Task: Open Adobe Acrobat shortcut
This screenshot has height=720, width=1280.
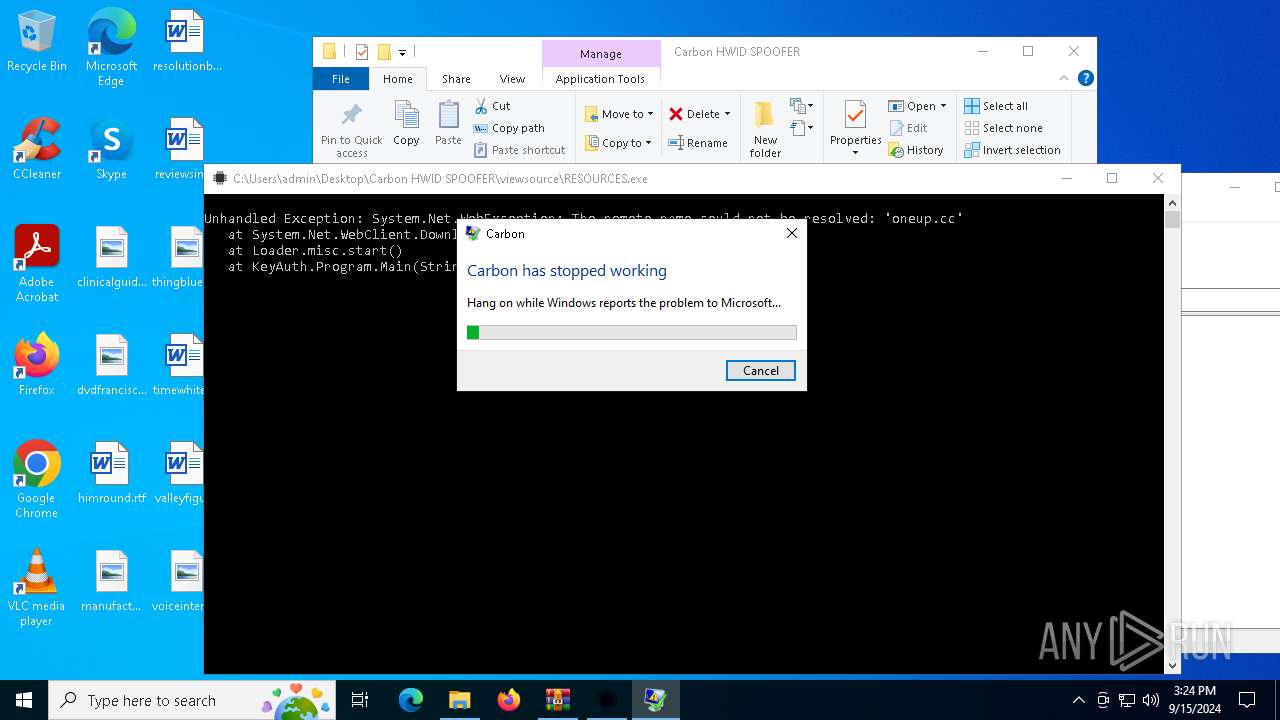Action: coord(37,264)
